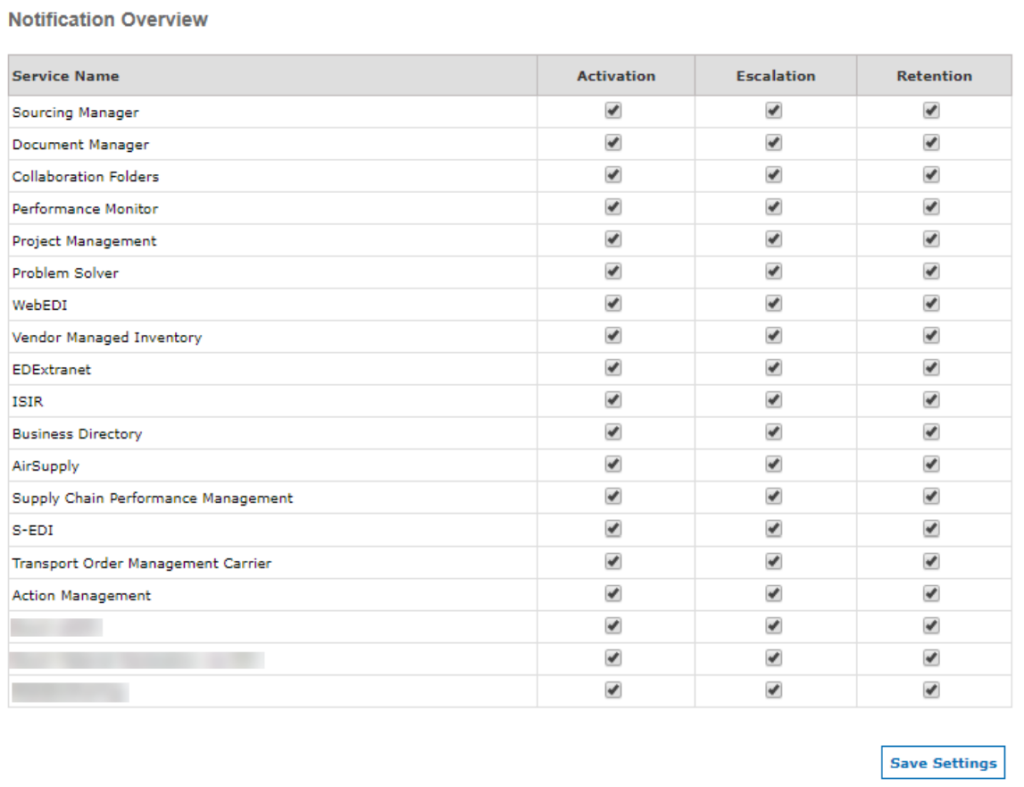This screenshot has height=787, width=1024.
Task: Uncheck Activation for Supply Chain Performance Management
Action: (613, 496)
